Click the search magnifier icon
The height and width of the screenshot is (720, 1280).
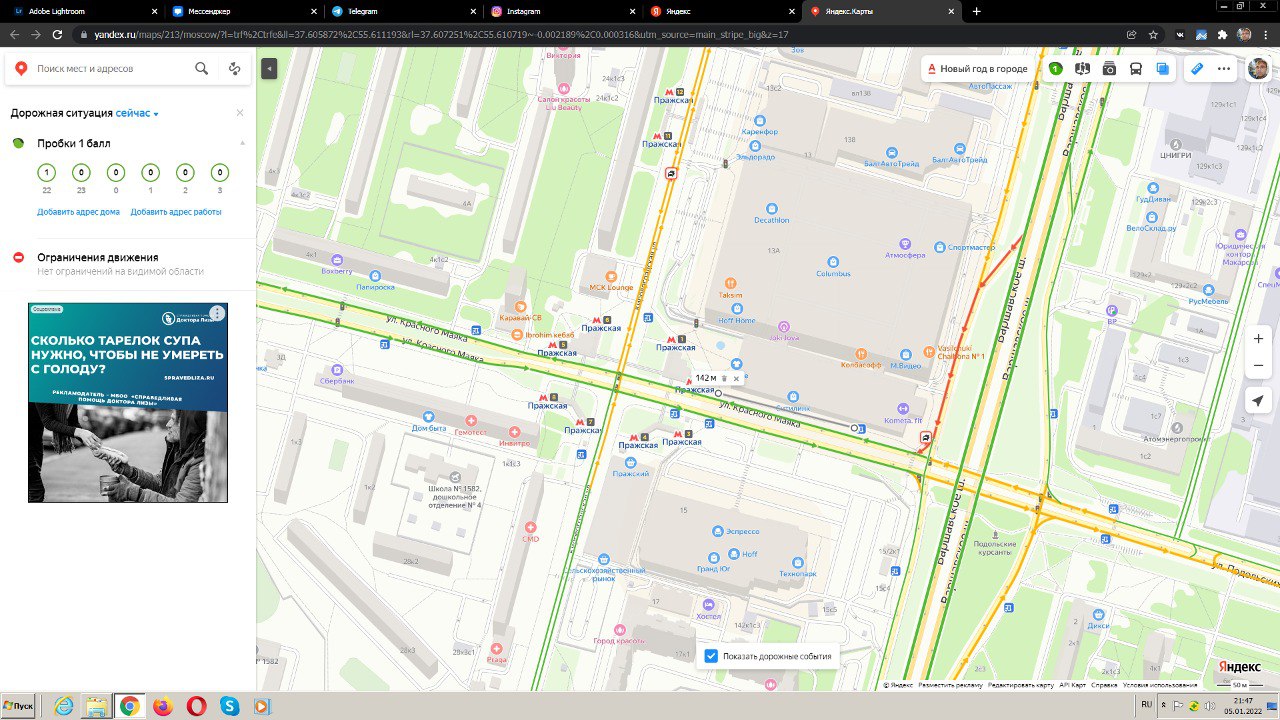pyautogui.click(x=202, y=69)
